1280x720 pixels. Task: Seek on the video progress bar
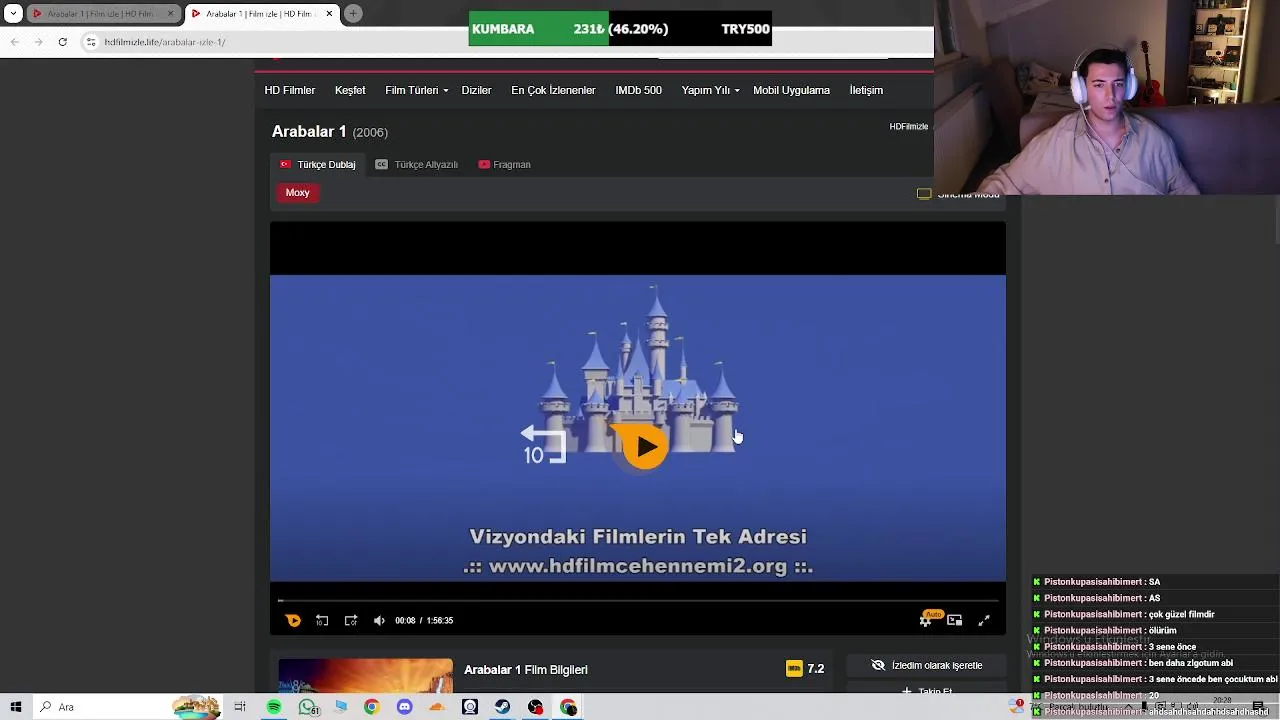coord(638,600)
